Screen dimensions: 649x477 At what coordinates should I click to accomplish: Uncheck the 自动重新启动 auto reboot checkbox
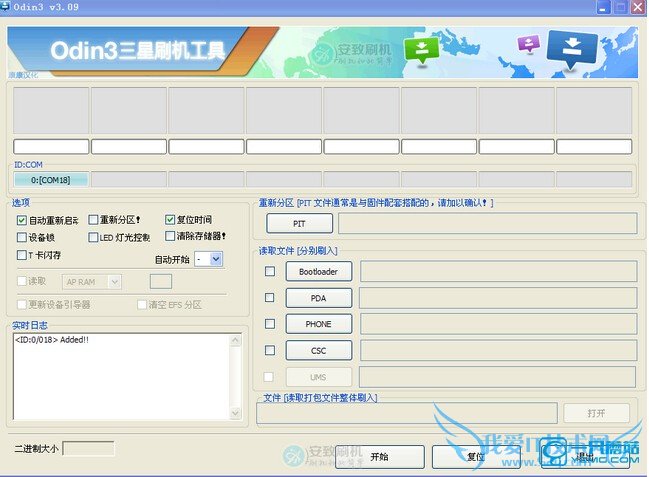pos(22,220)
